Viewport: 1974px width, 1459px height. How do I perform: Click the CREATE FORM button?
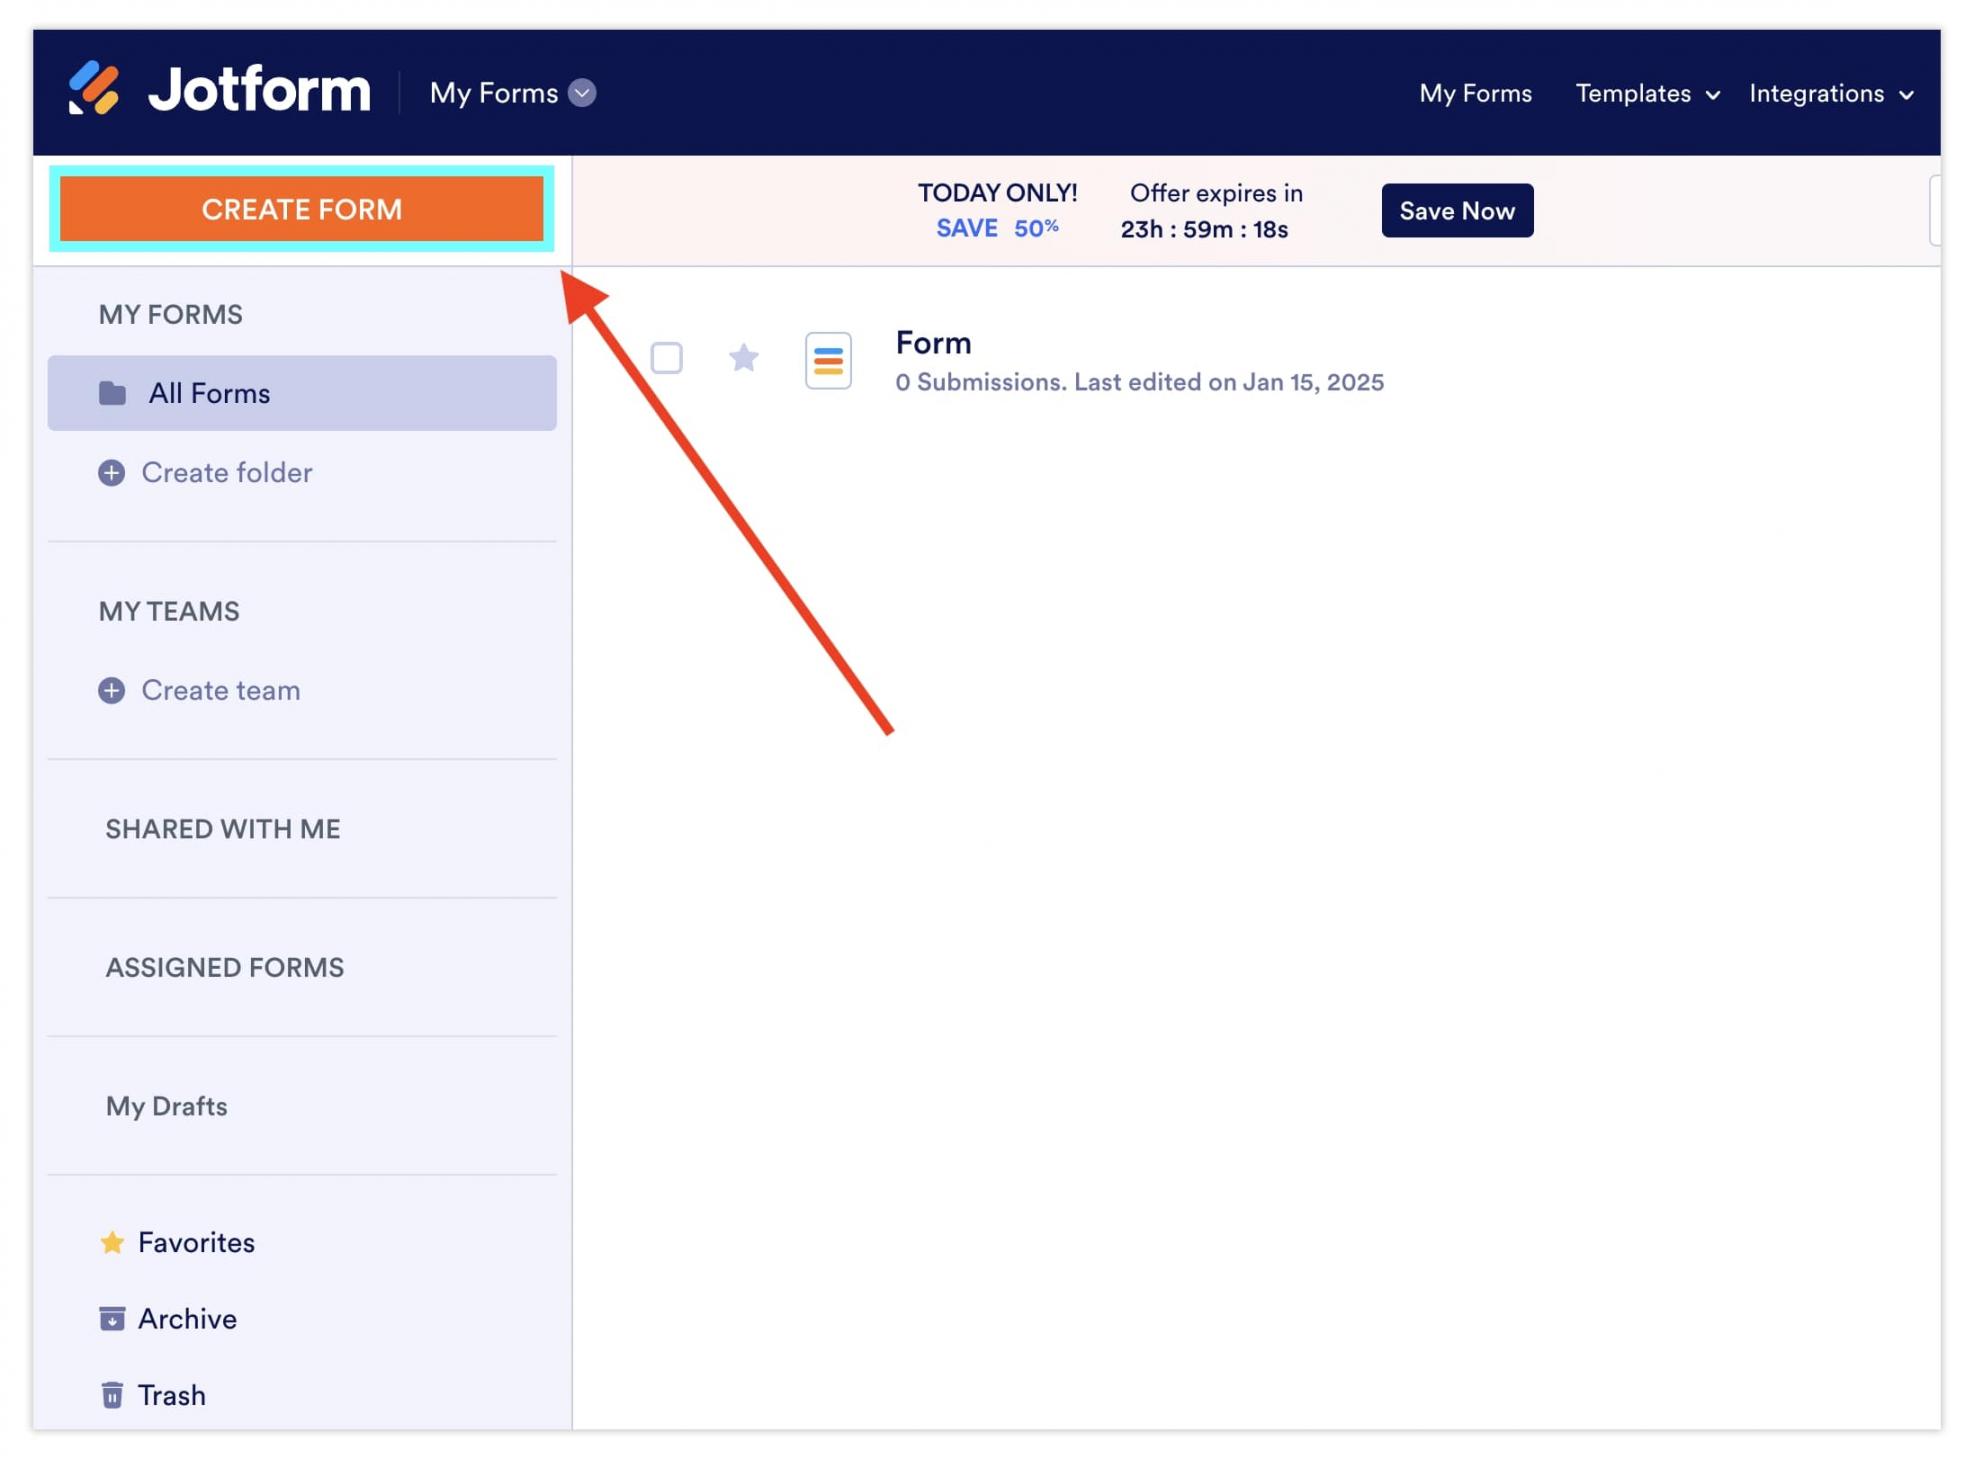(301, 209)
